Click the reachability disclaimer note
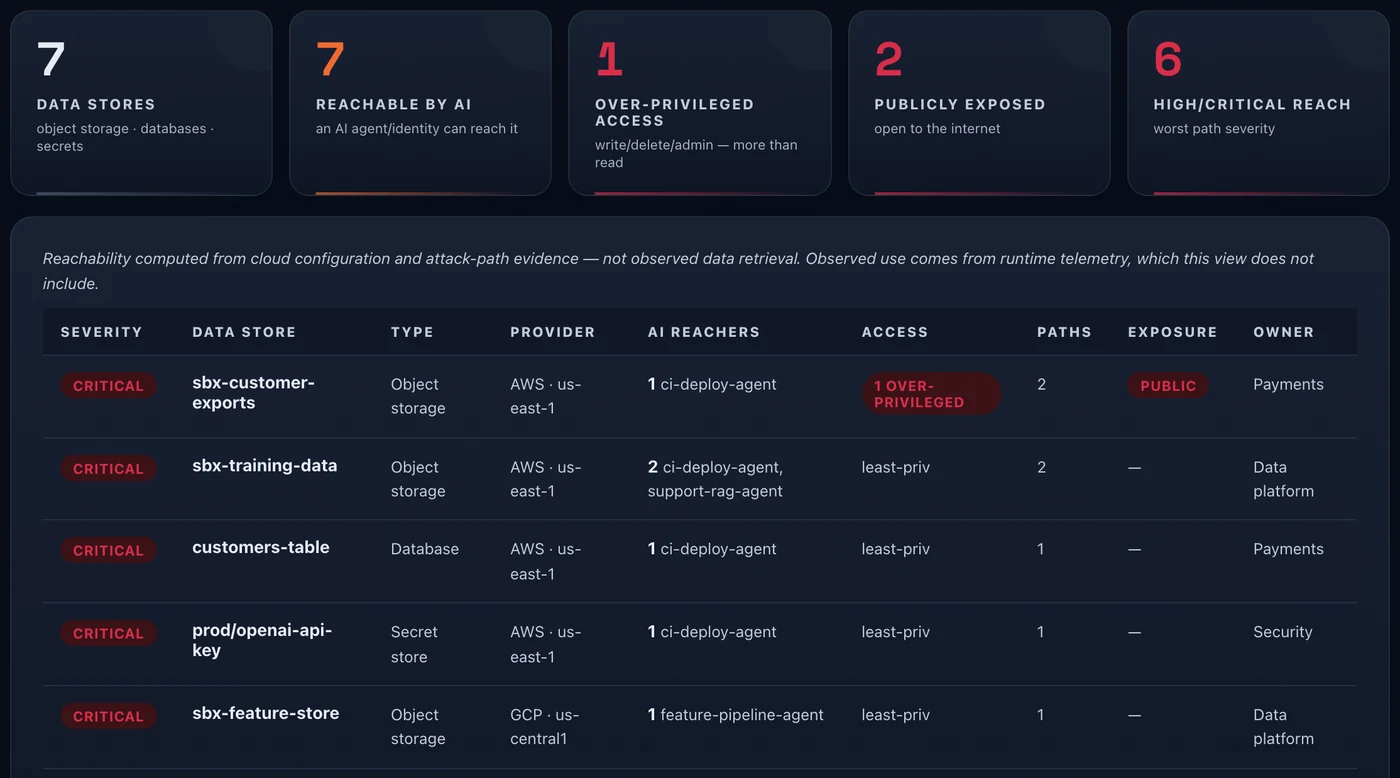 pyautogui.click(x=678, y=271)
